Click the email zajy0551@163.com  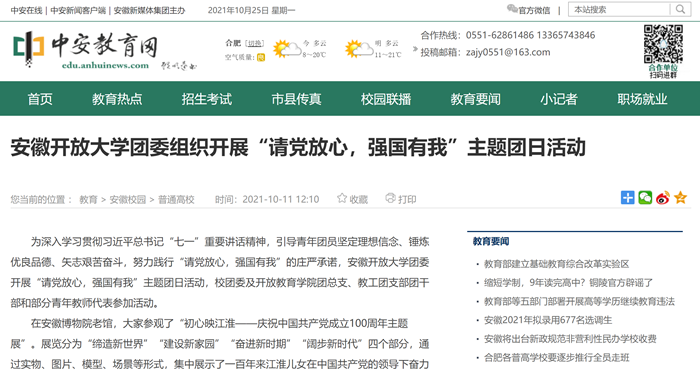pyautogui.click(x=508, y=52)
